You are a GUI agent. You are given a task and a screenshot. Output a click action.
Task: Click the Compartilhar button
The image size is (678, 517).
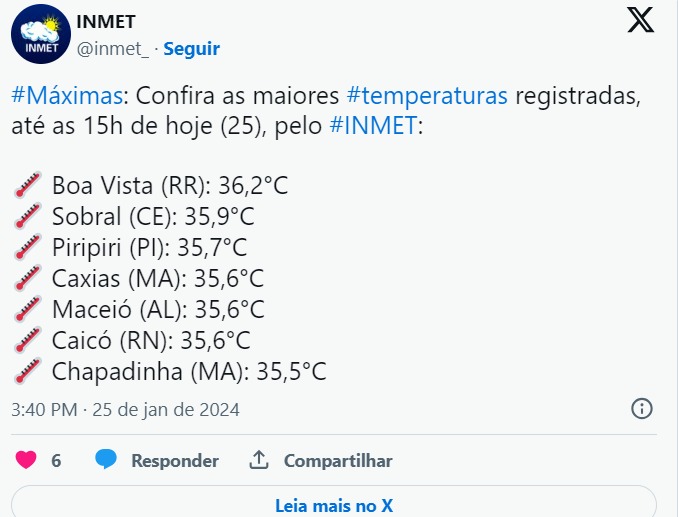(x=337, y=460)
